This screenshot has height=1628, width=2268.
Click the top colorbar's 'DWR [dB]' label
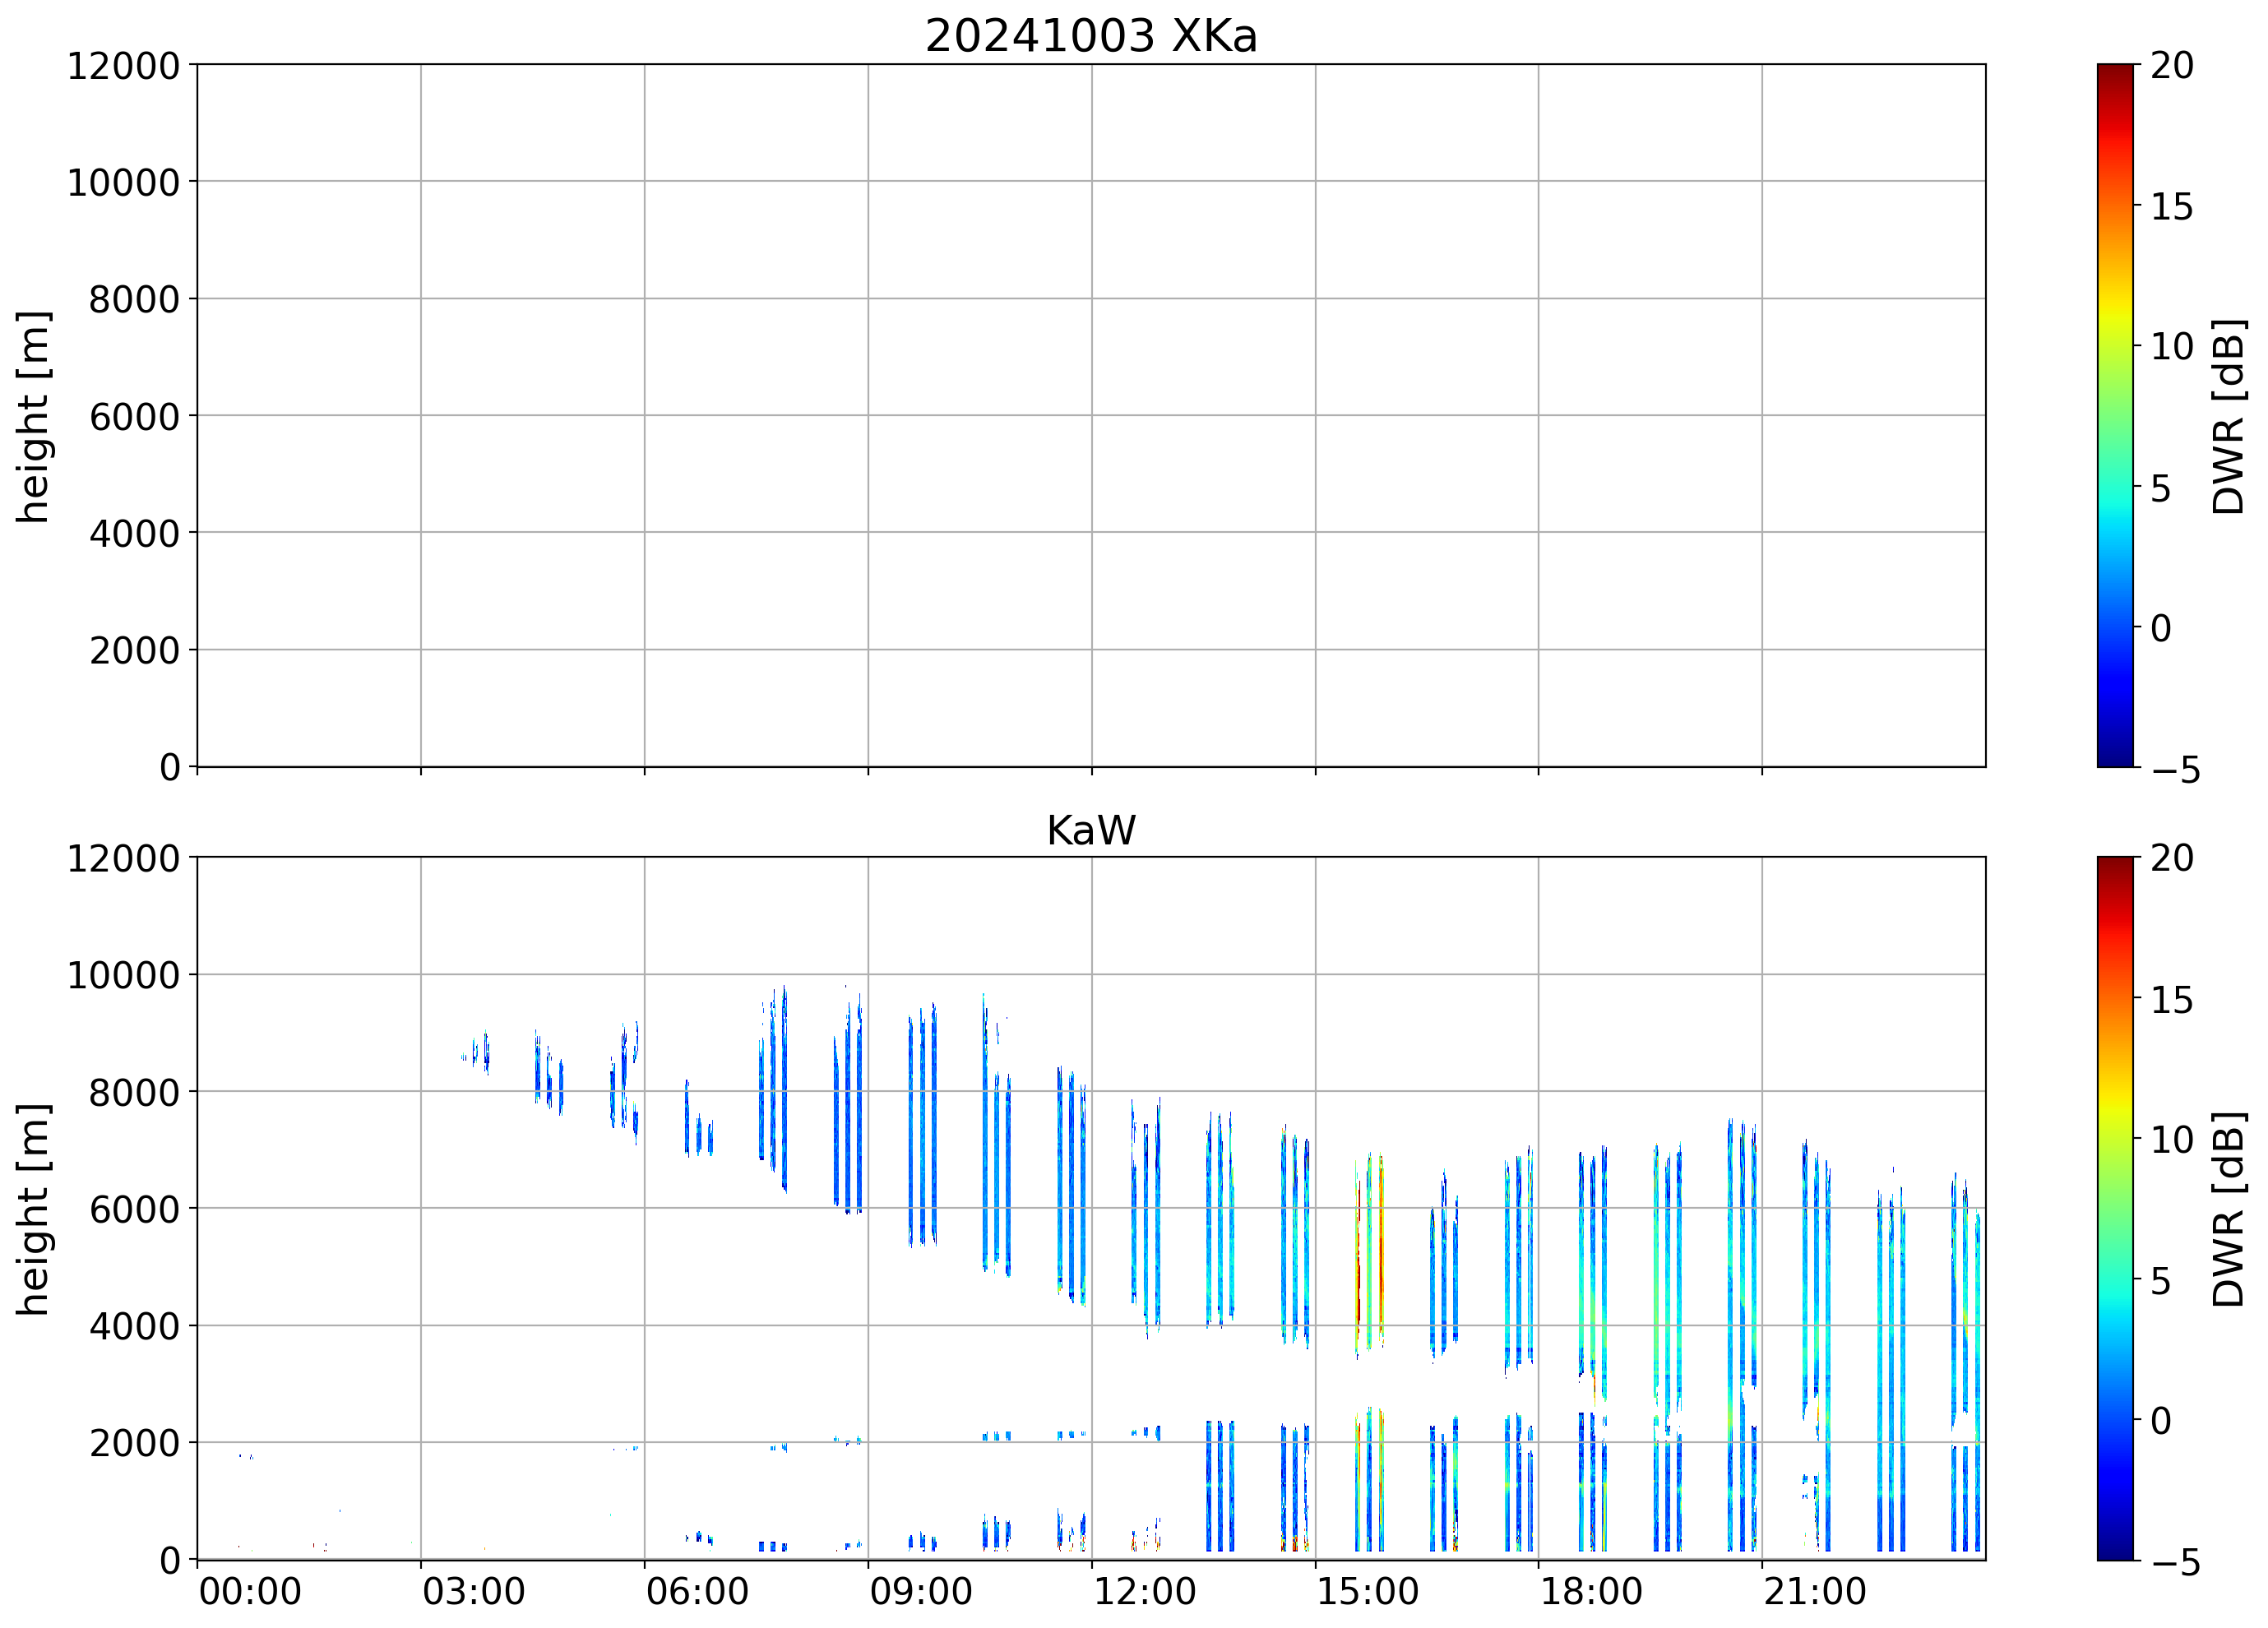click(x=2229, y=417)
